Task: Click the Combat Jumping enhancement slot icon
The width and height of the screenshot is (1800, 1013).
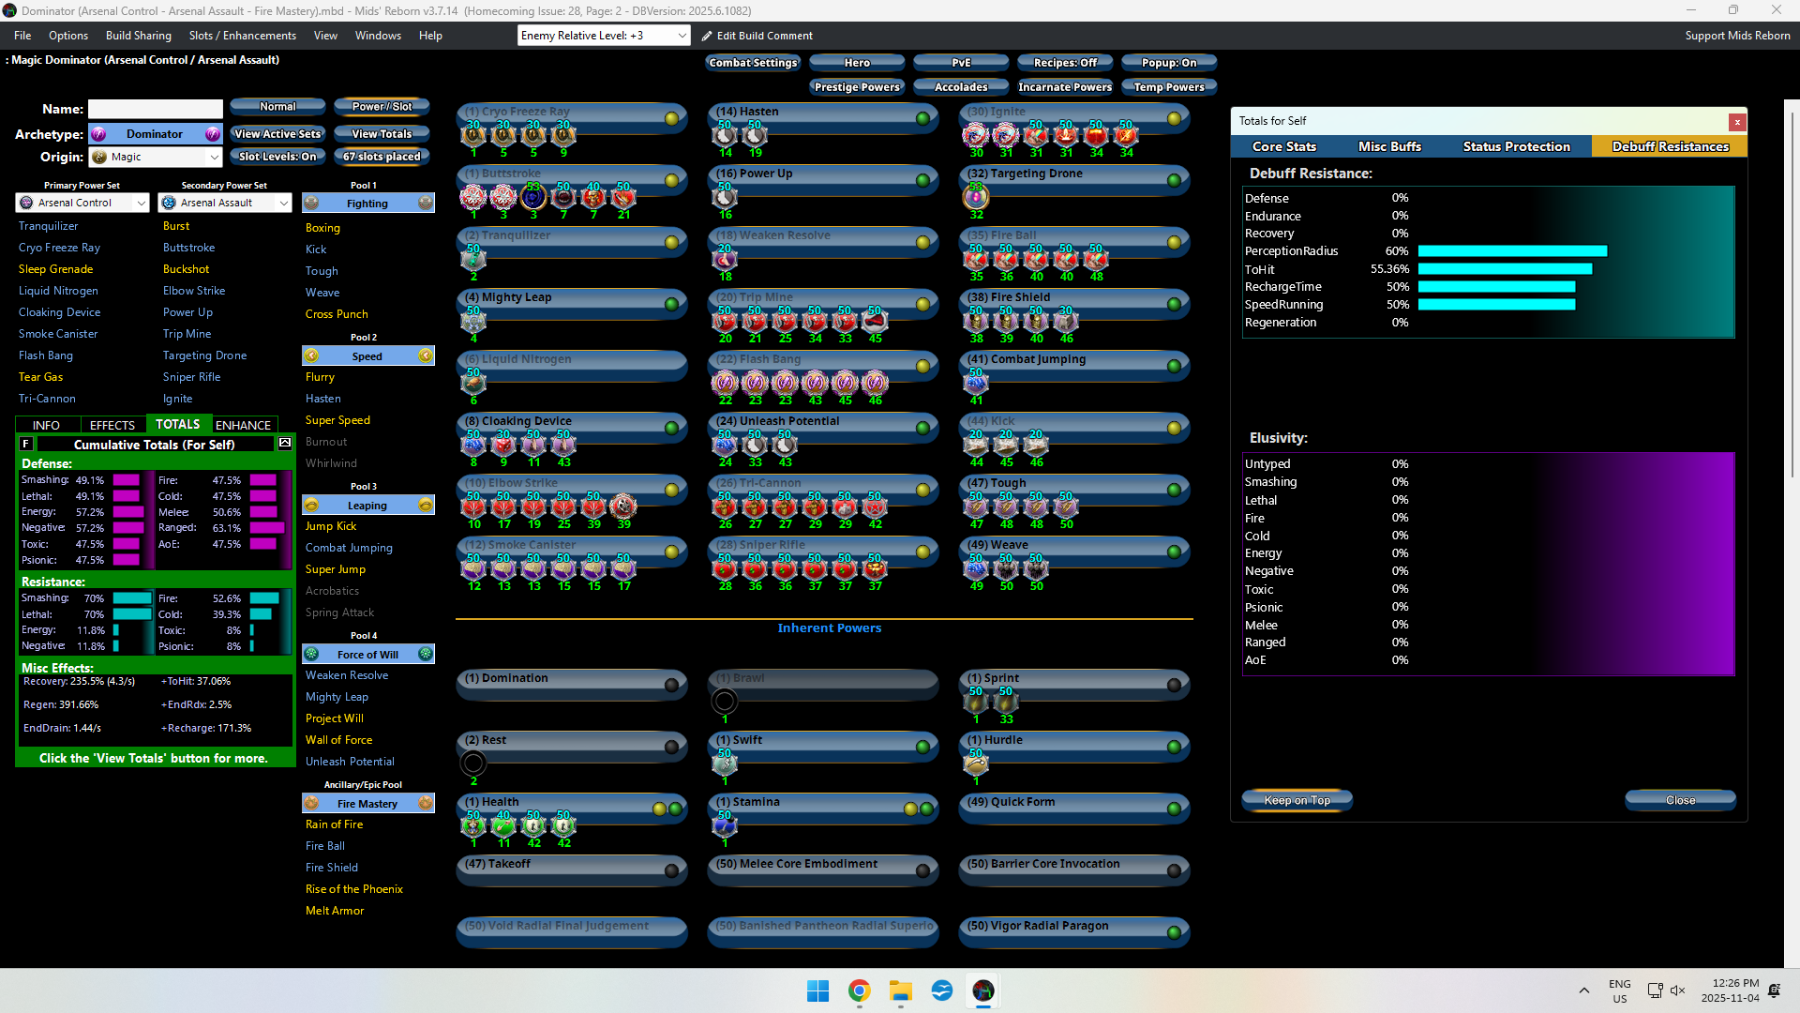Action: 976,383
